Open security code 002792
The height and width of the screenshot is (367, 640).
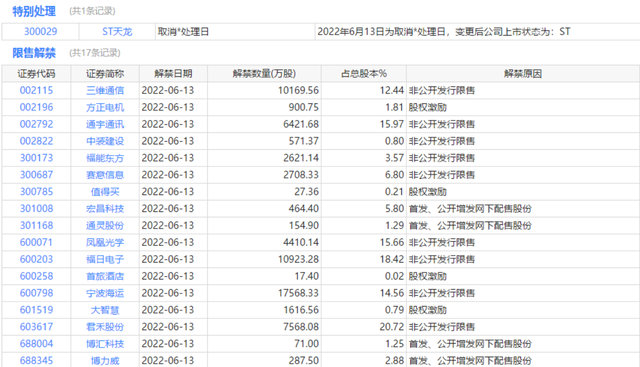(x=36, y=124)
